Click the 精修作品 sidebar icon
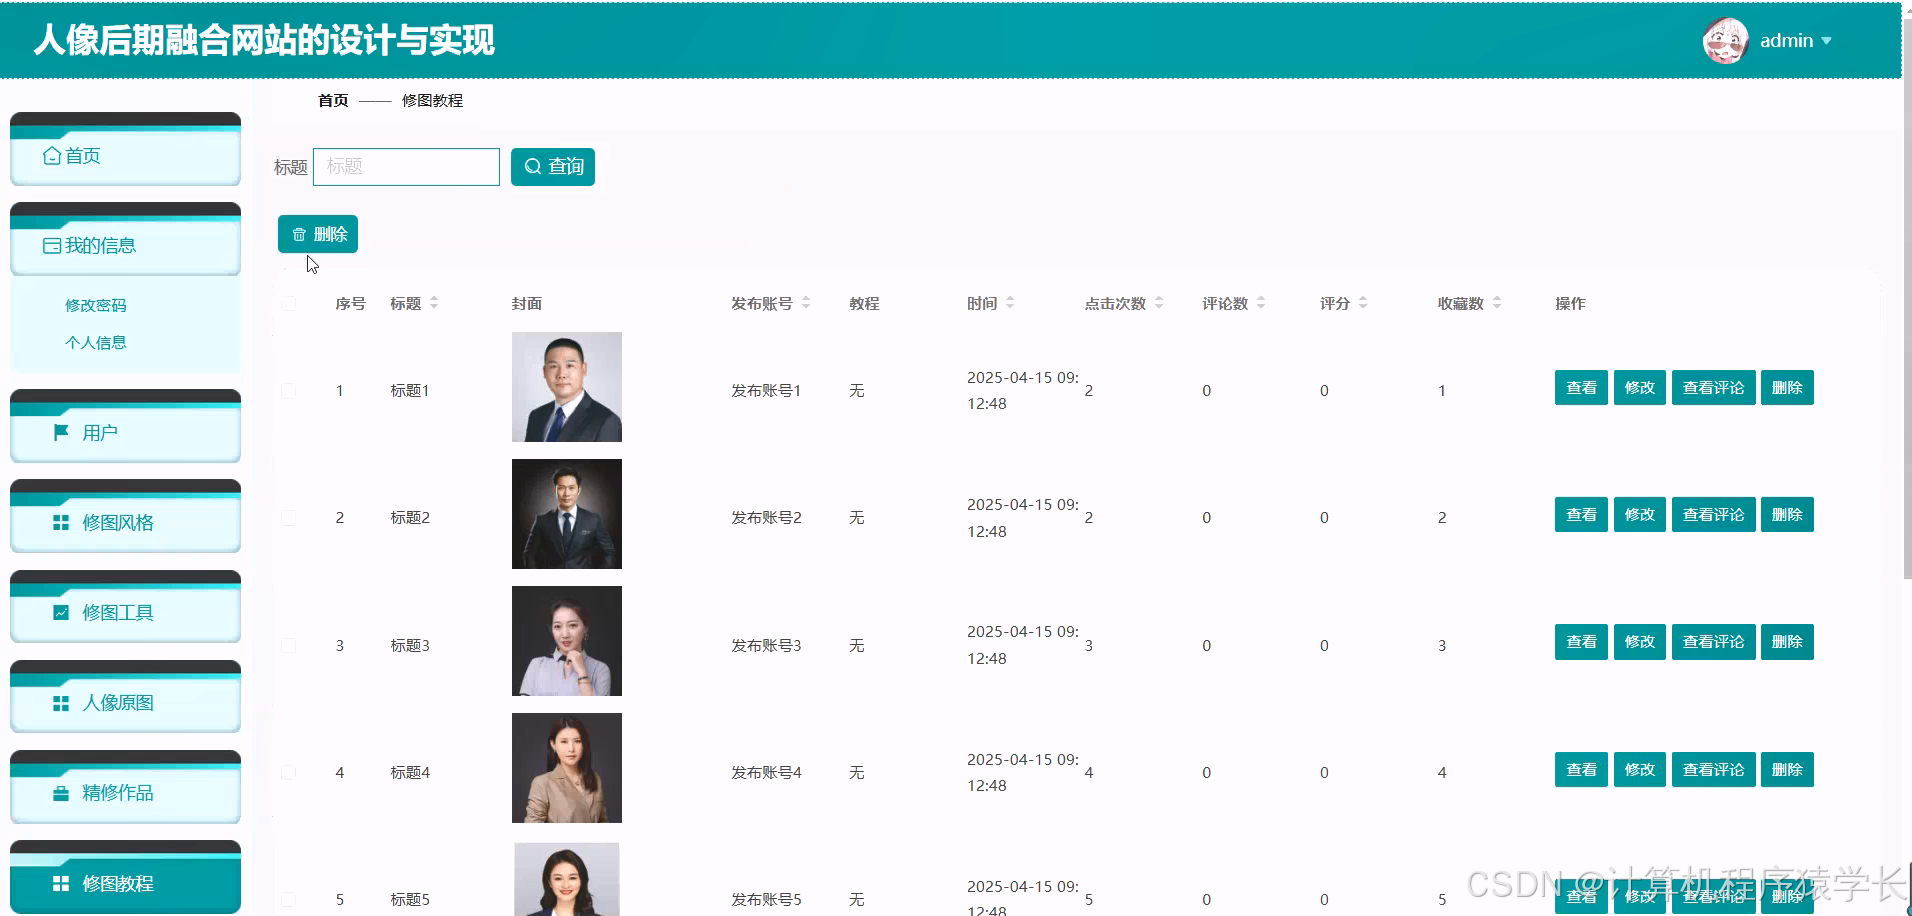Screen dimensions: 1912x916 pos(60,792)
